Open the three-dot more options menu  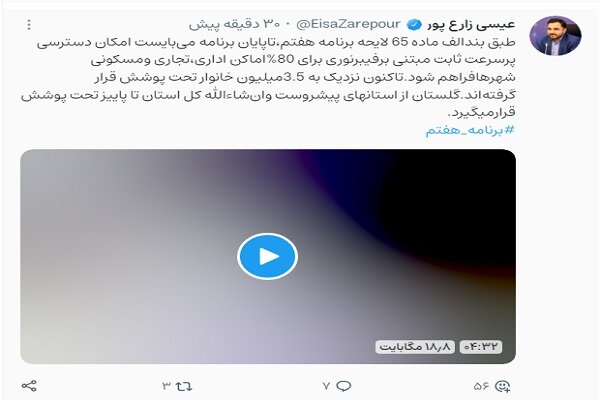click(x=29, y=25)
